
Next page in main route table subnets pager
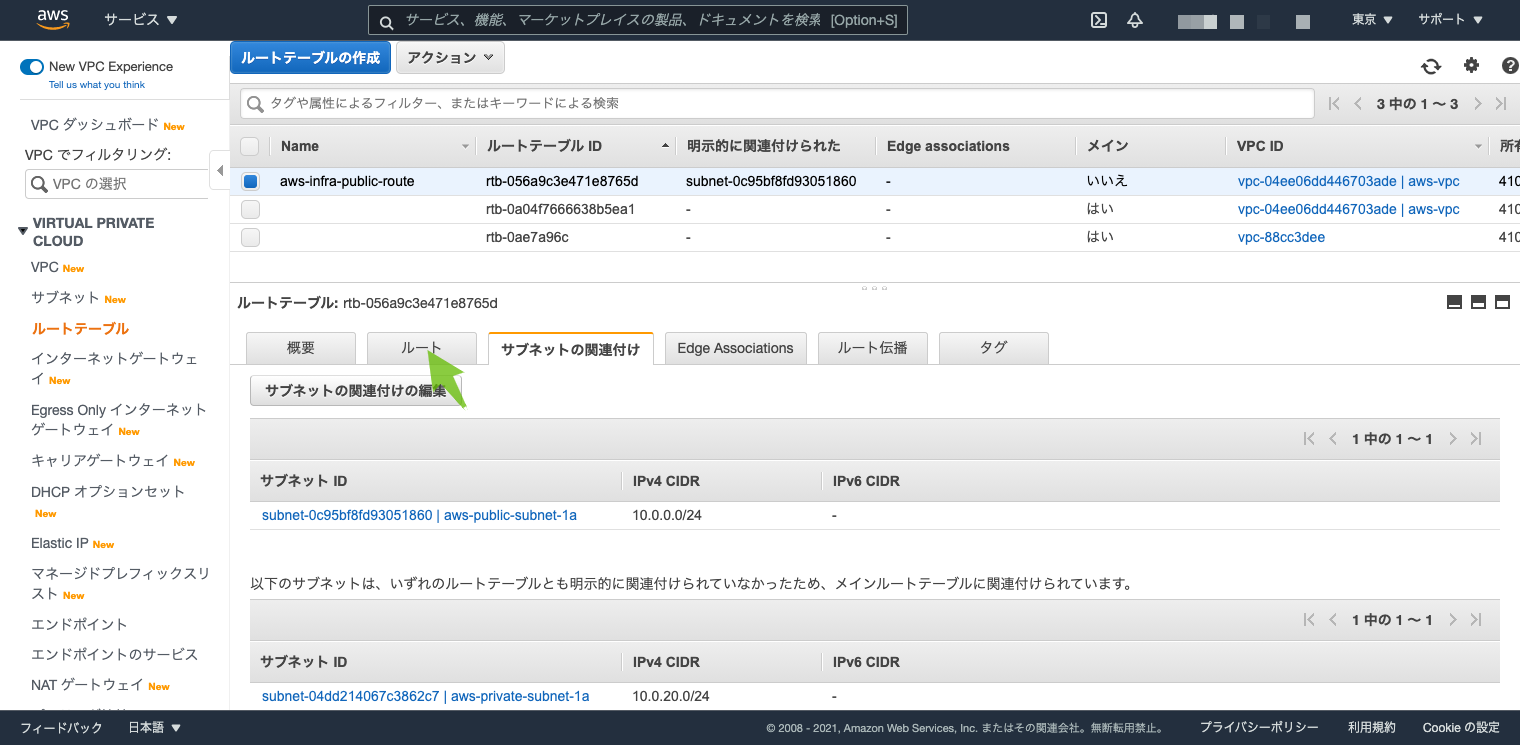click(x=1453, y=620)
